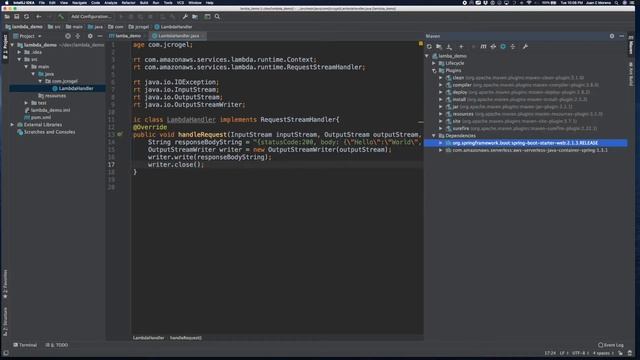Expand External Libraries node
Viewport: 640px width, 360px height.
point(12,124)
